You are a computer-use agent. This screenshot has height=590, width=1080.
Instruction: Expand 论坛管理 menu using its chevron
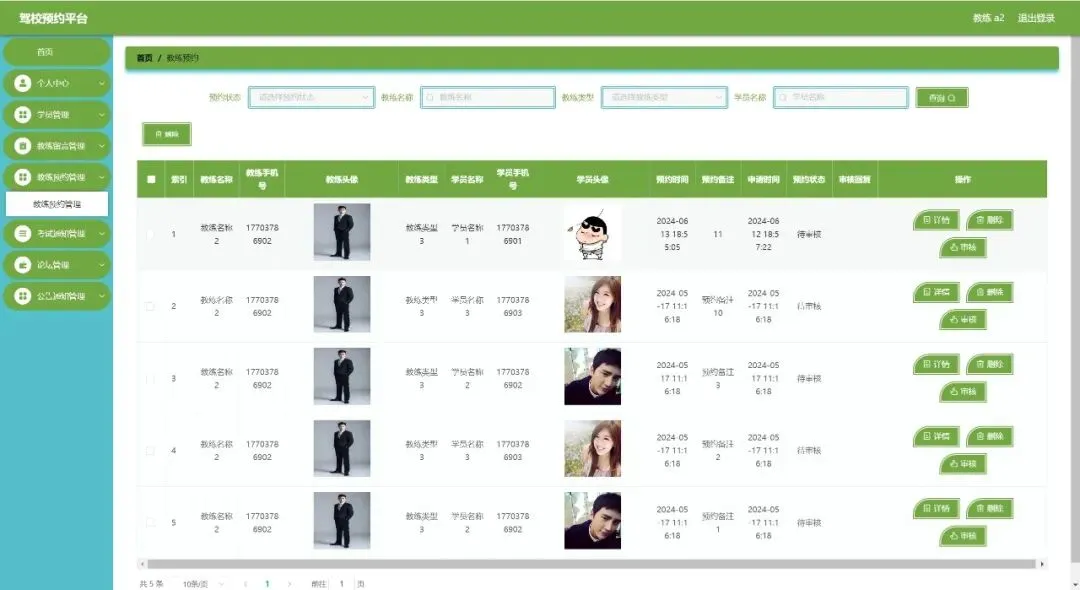(102, 264)
